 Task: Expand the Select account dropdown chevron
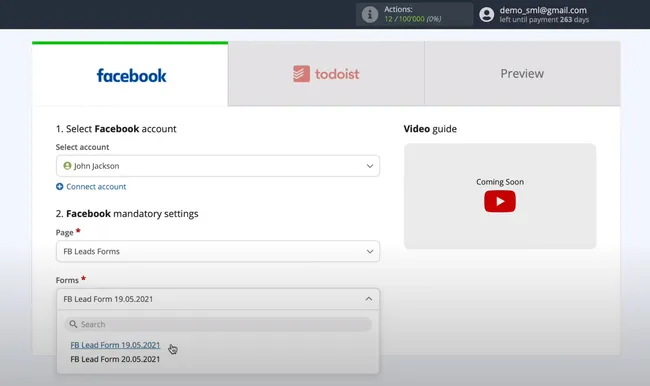(370, 166)
